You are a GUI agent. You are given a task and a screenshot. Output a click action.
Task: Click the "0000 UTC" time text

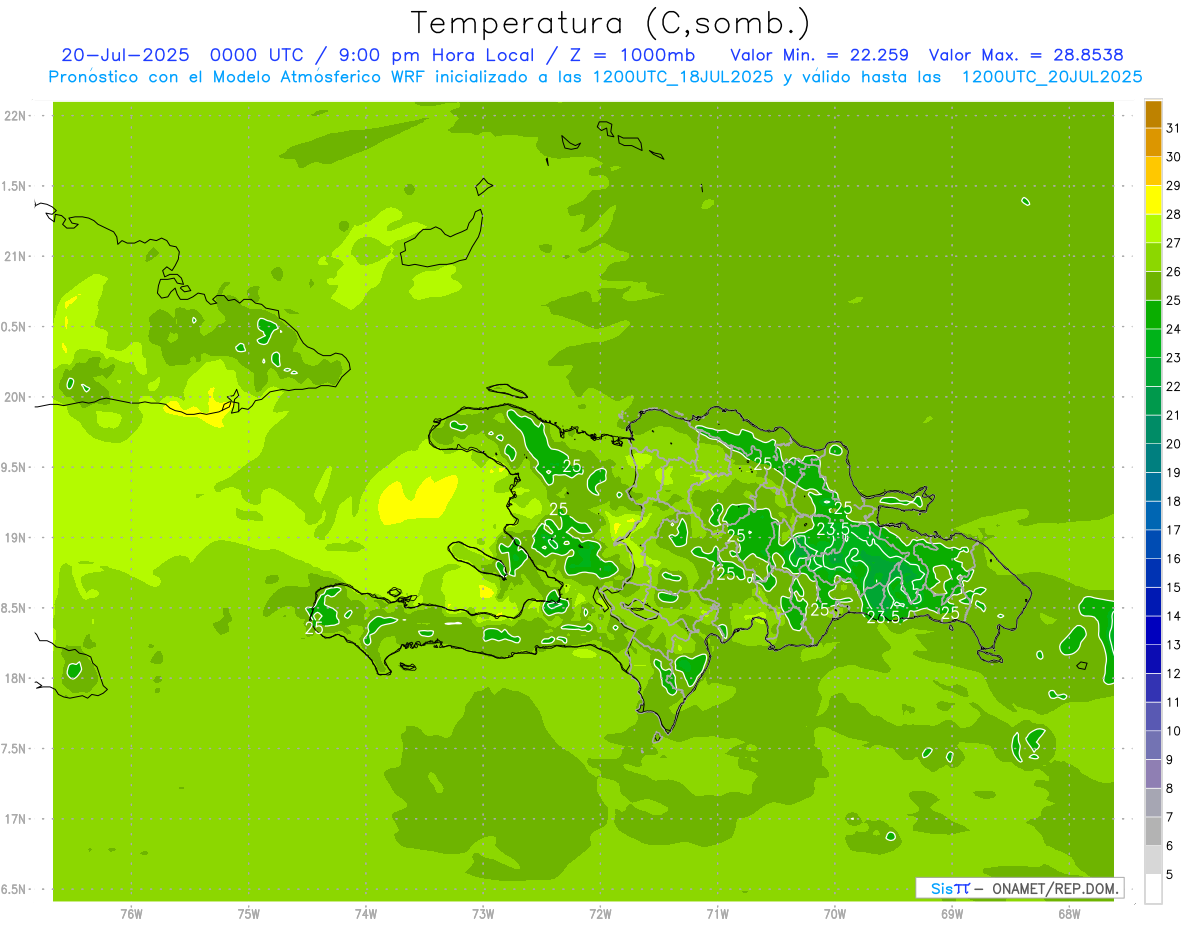click(x=259, y=55)
